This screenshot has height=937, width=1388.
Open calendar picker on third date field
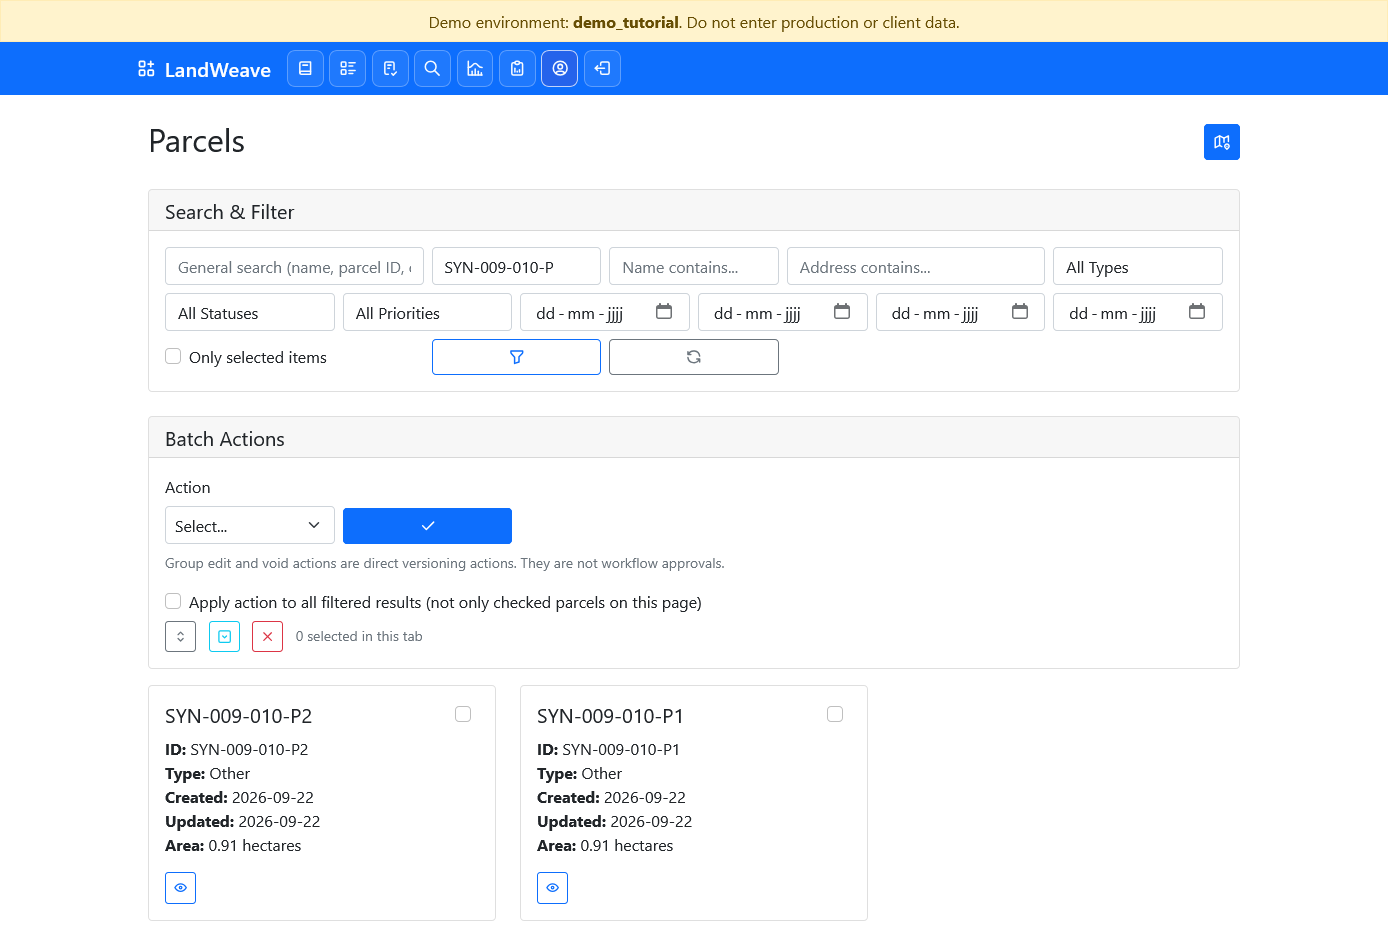1020,312
